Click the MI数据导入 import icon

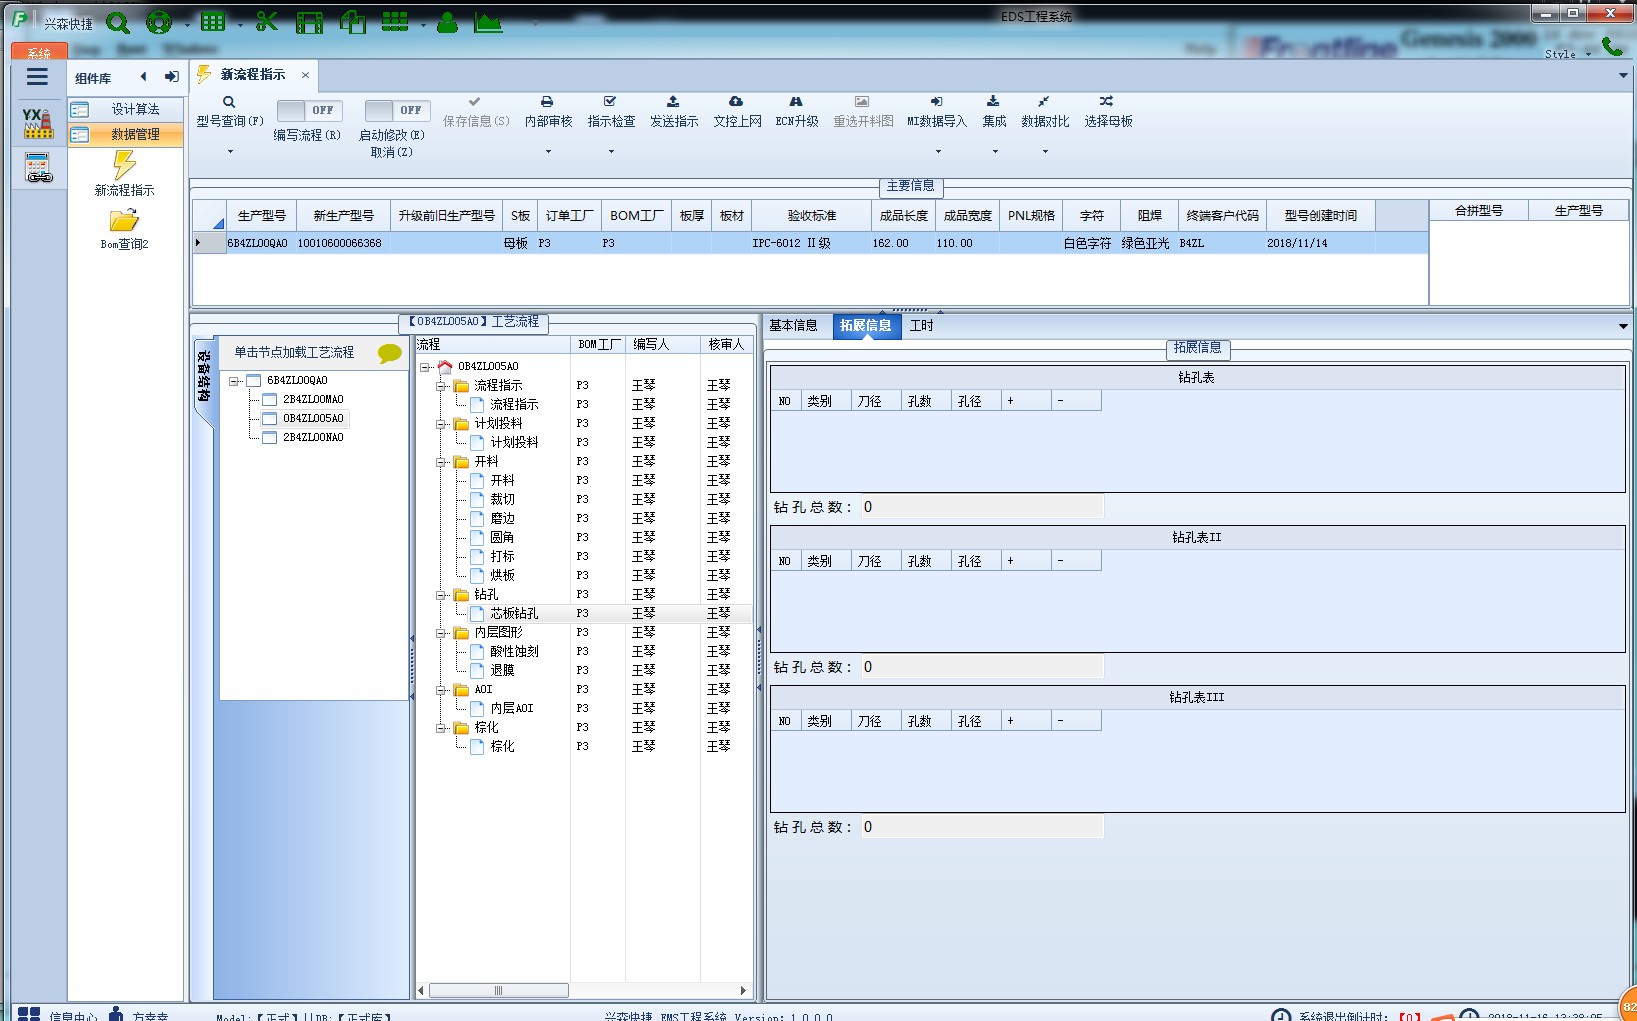pyautogui.click(x=937, y=102)
